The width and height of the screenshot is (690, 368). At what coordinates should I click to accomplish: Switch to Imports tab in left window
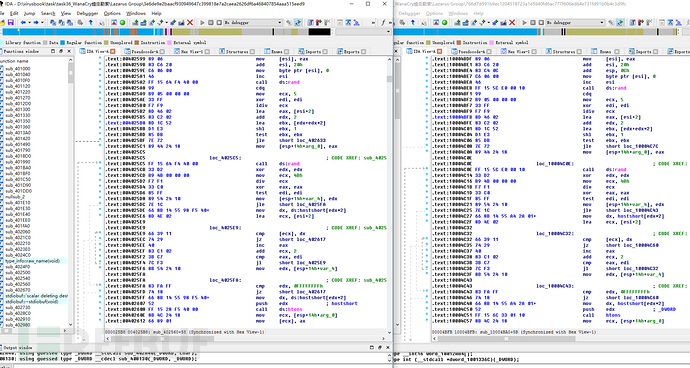pos(313,52)
